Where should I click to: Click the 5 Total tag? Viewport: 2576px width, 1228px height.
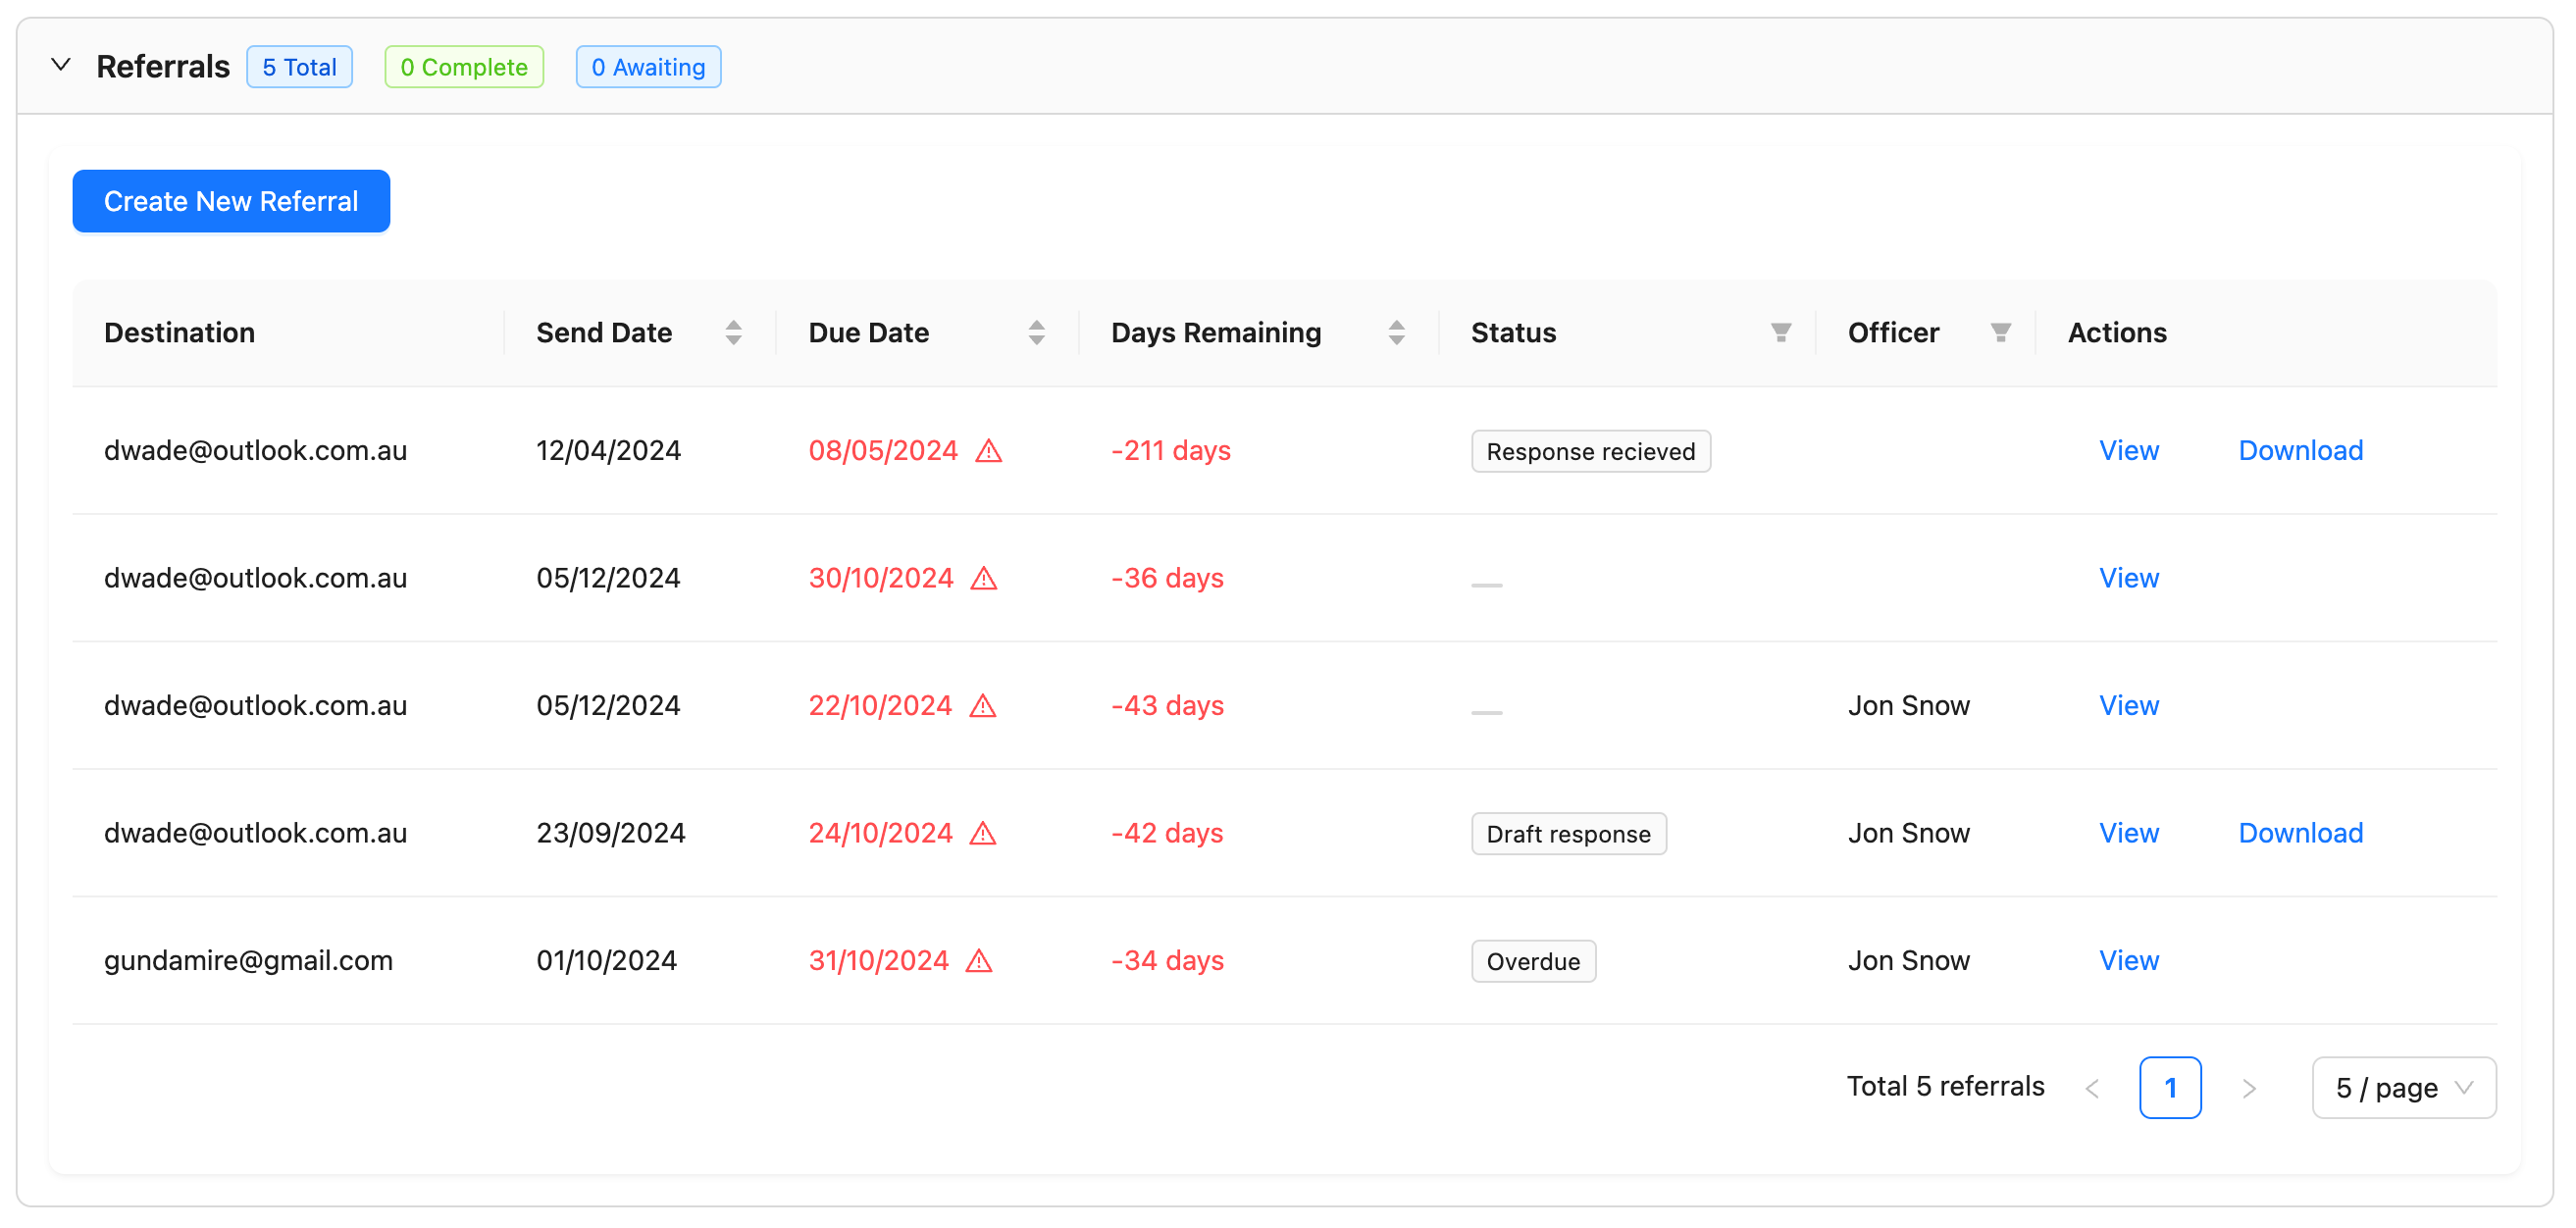click(299, 67)
